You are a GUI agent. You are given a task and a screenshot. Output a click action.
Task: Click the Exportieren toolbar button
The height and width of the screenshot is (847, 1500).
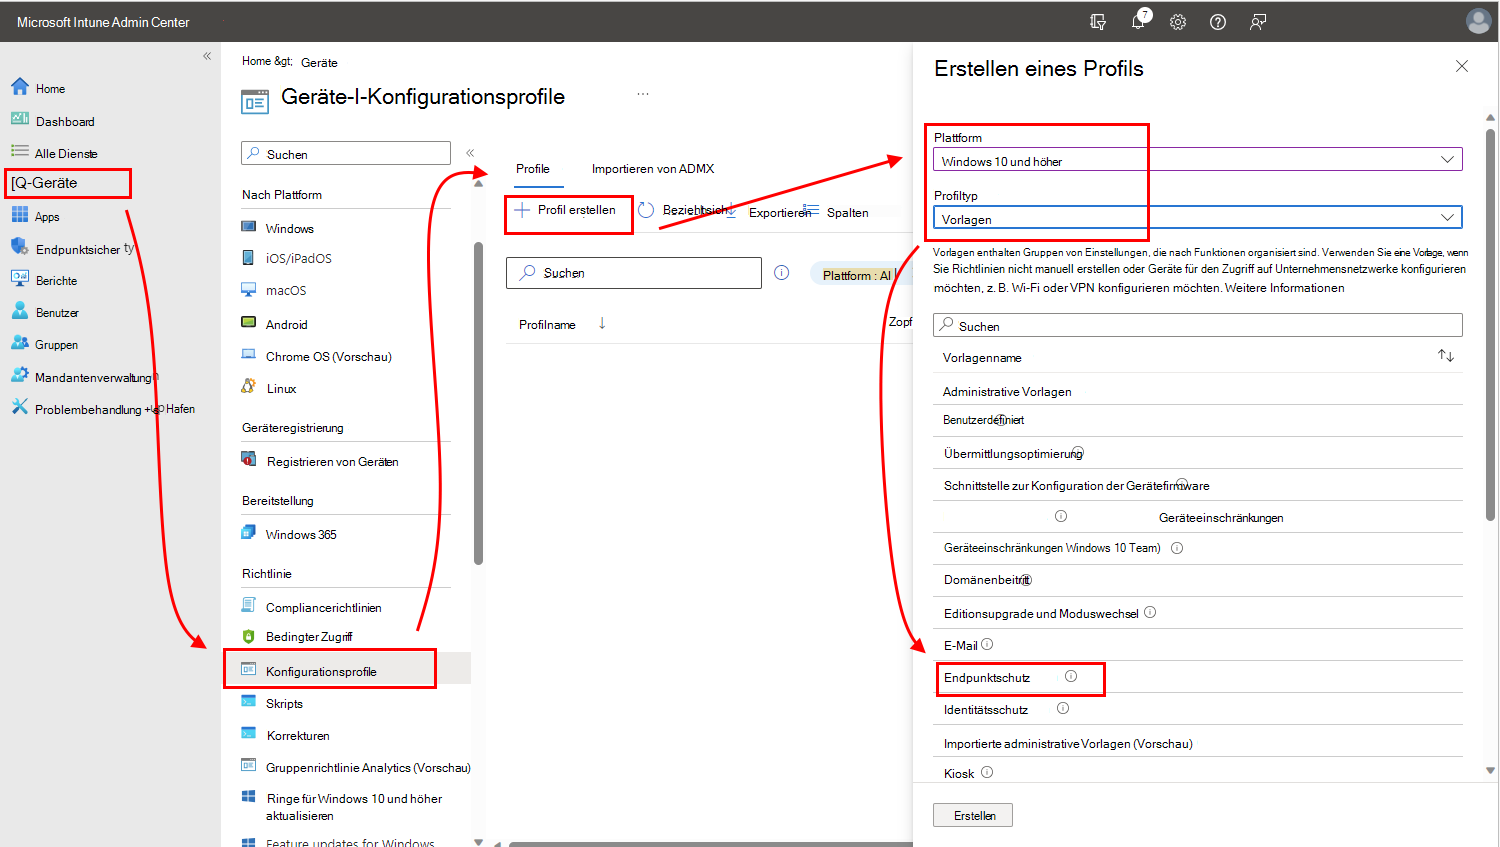click(768, 212)
